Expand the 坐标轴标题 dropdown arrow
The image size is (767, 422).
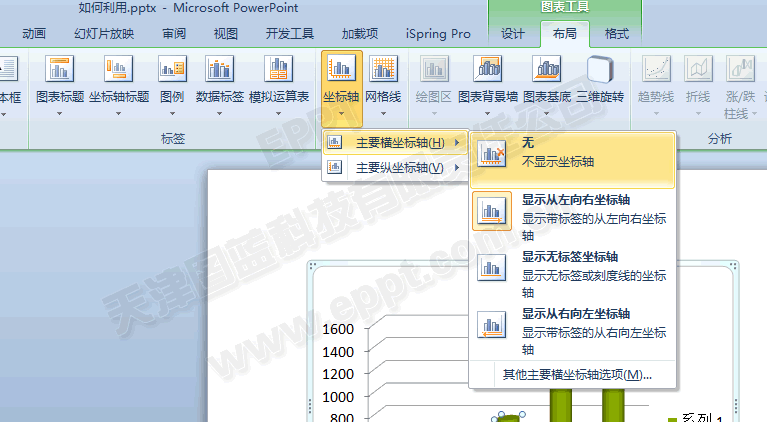[x=118, y=113]
